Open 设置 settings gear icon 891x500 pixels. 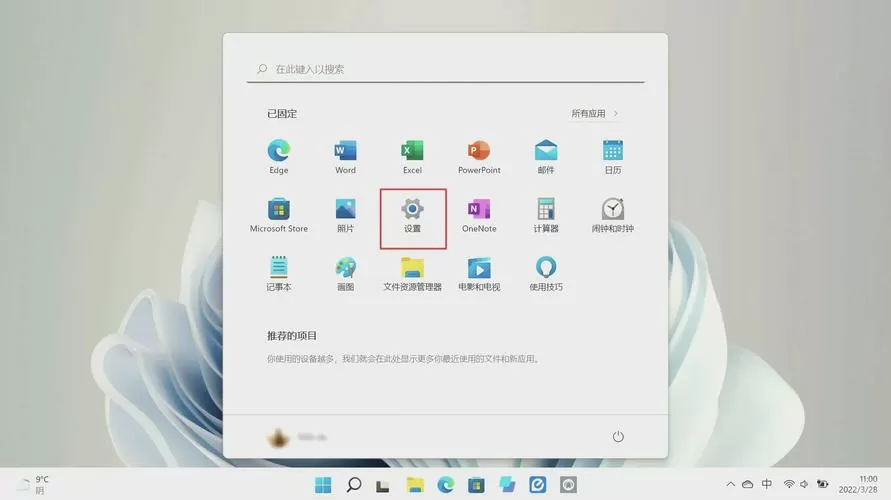point(413,215)
